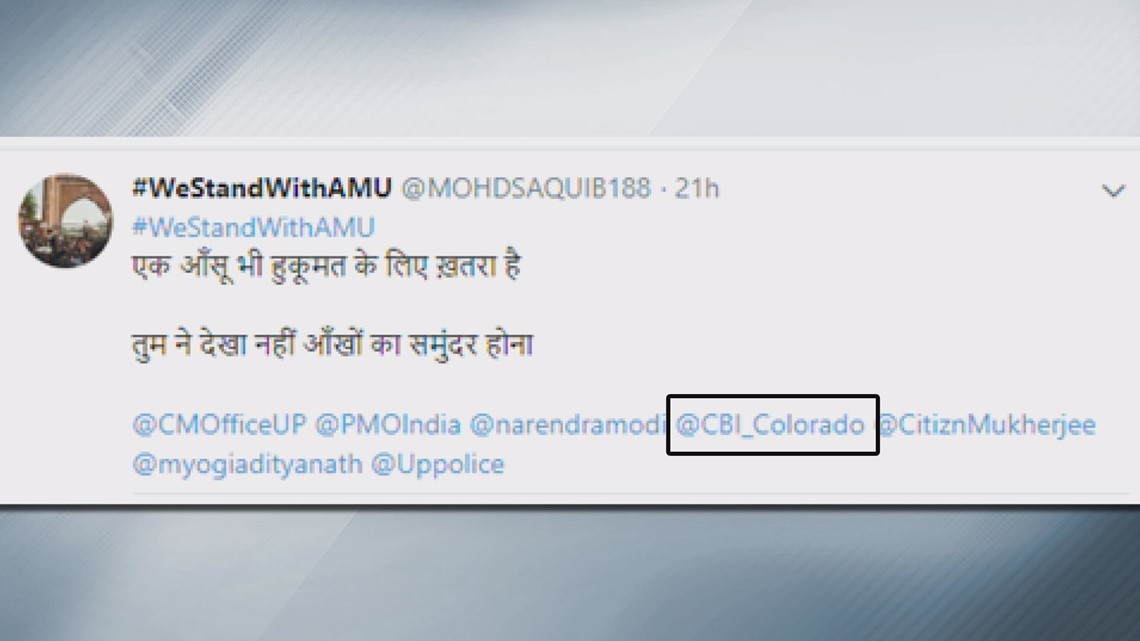Visit the @myogiadityanath mention
Screen dimensions: 1140x641
click(x=247, y=464)
